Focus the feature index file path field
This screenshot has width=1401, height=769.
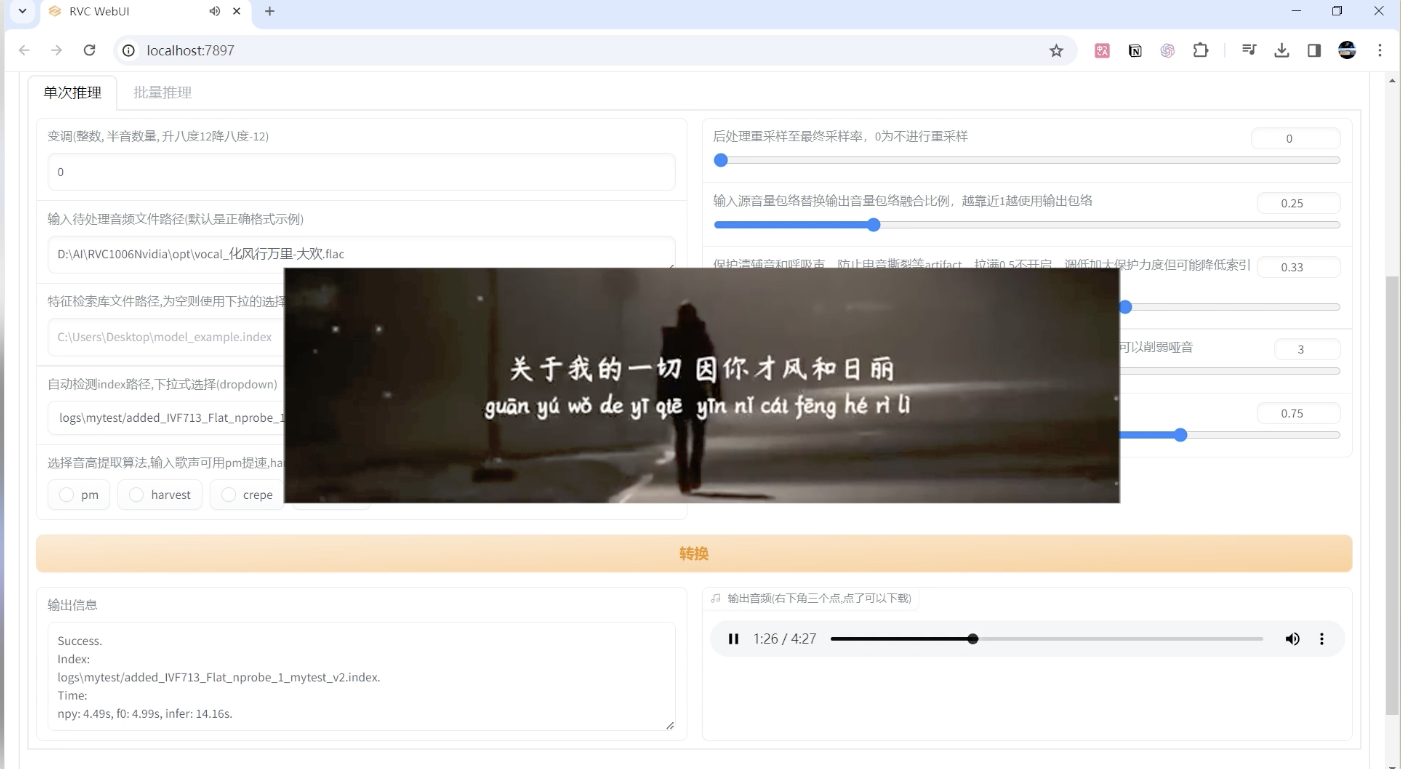[x=166, y=337]
